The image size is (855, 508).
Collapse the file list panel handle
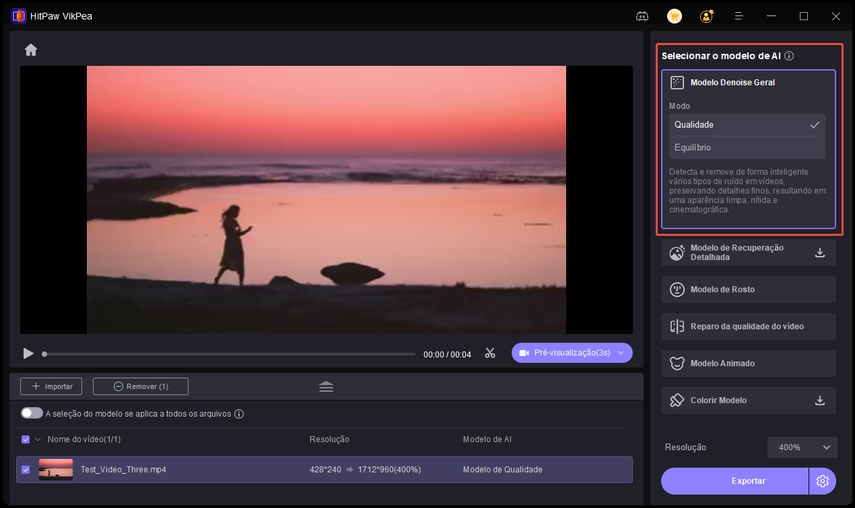pyautogui.click(x=326, y=386)
